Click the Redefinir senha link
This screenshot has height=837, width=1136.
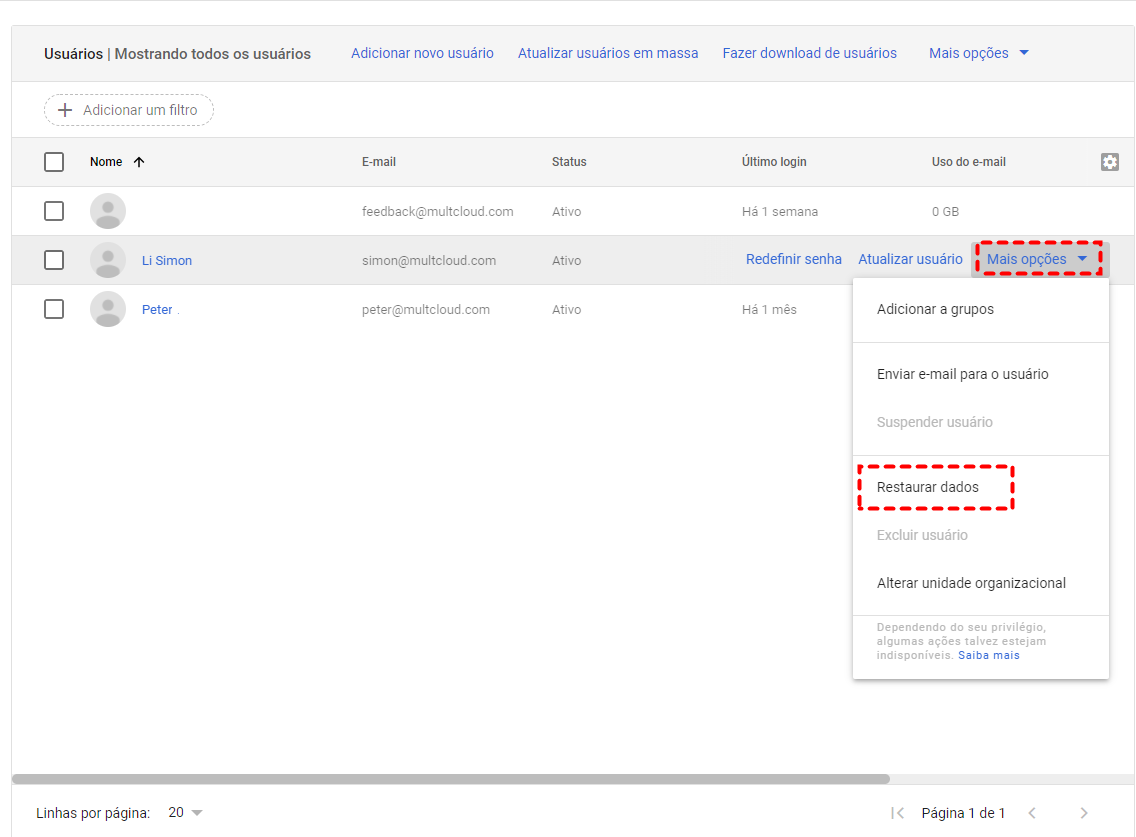coord(794,259)
